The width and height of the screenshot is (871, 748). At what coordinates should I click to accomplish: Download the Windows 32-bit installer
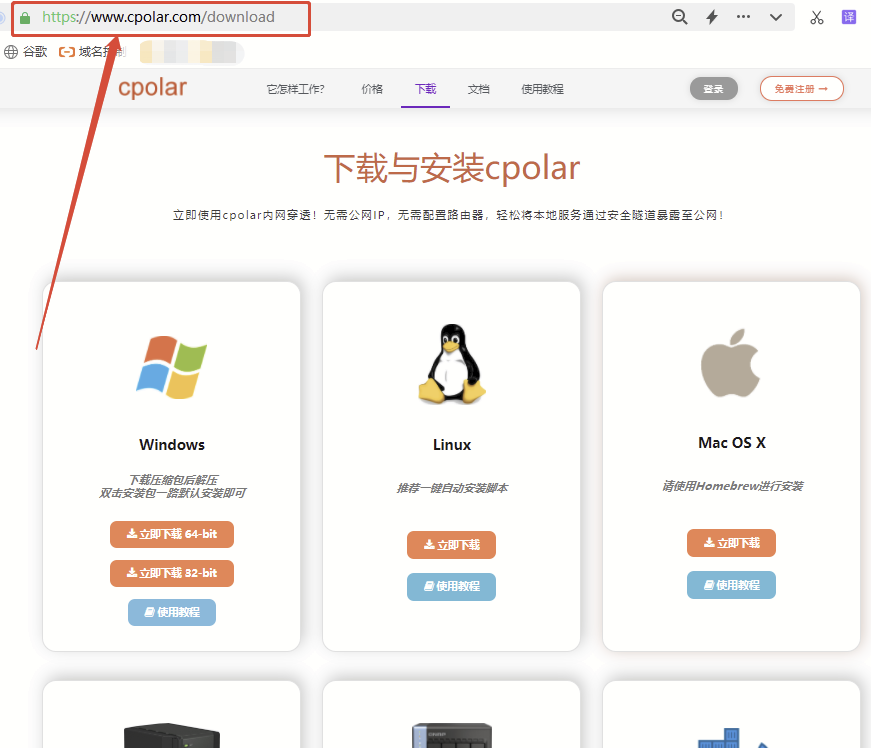click(x=172, y=573)
